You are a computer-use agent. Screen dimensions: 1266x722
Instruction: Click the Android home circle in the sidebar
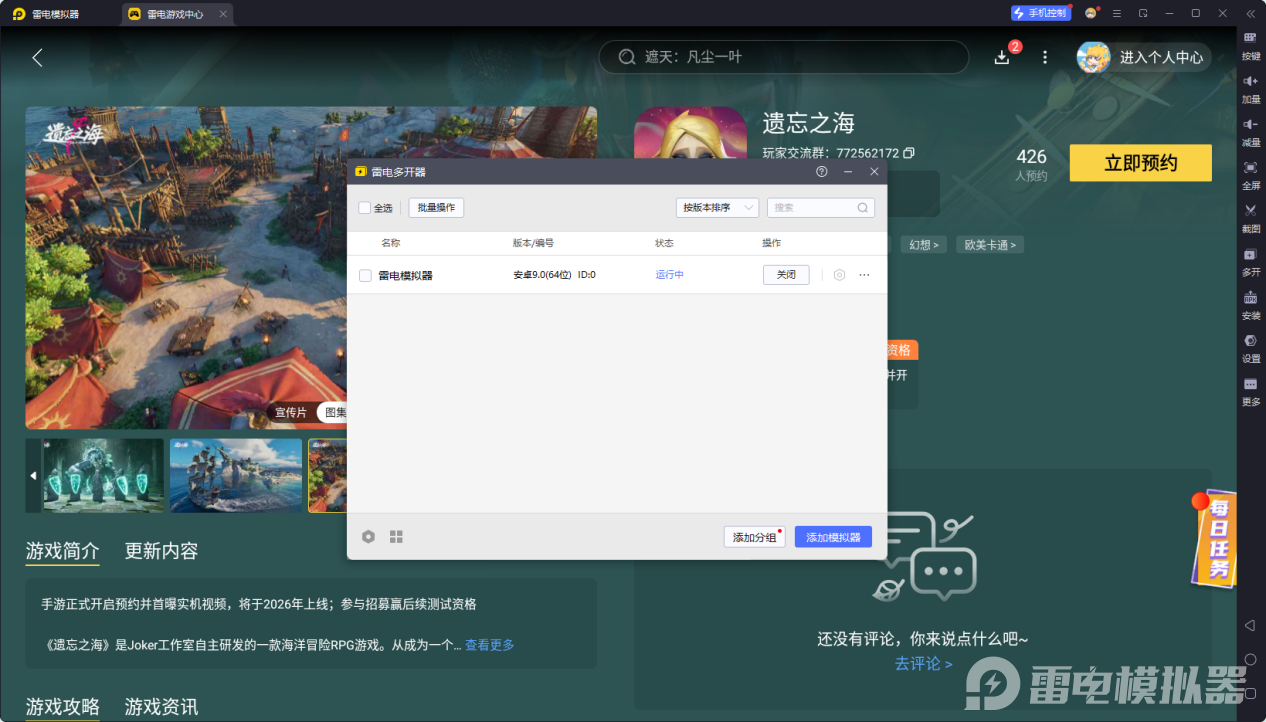click(1250, 660)
